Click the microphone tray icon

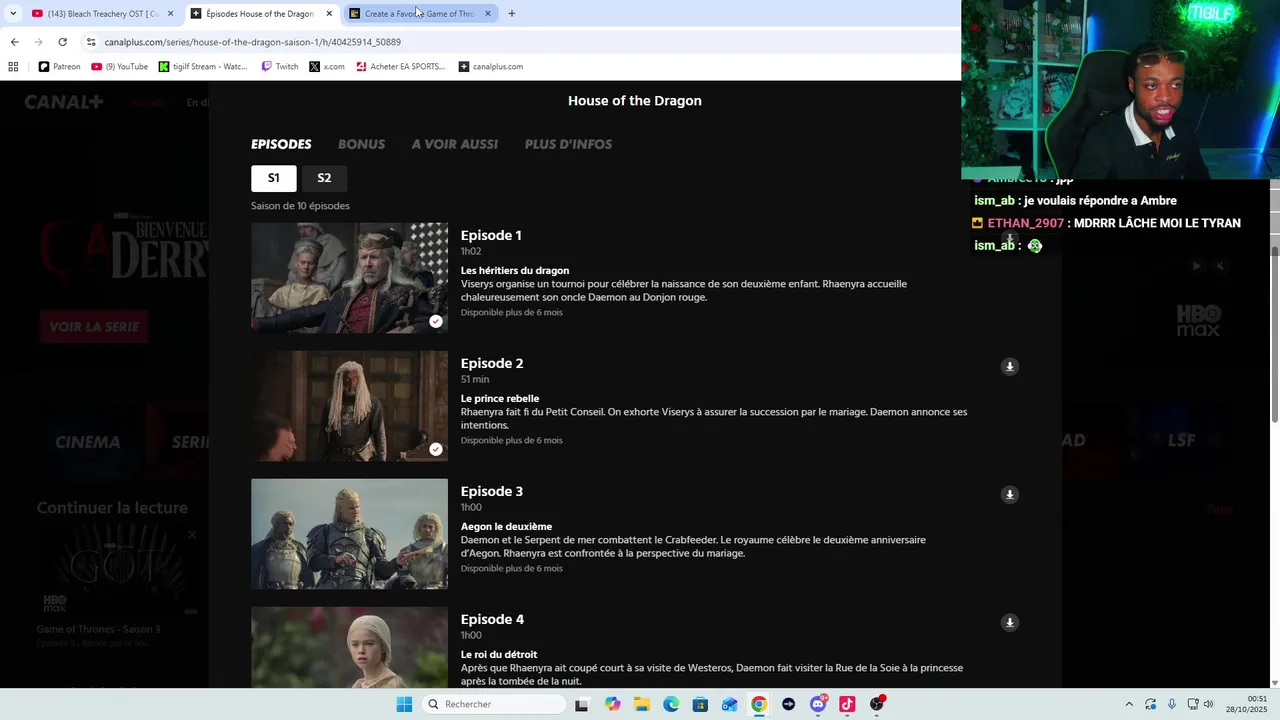1171,704
